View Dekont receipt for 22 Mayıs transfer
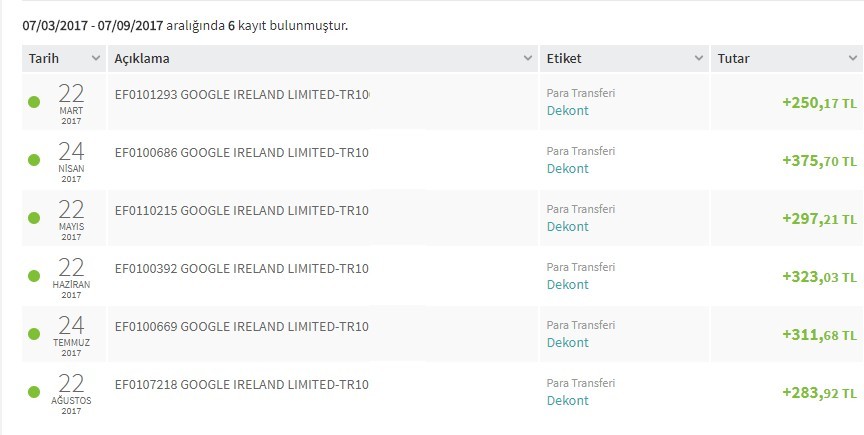Viewport: 864px width, 435px height. [x=568, y=226]
